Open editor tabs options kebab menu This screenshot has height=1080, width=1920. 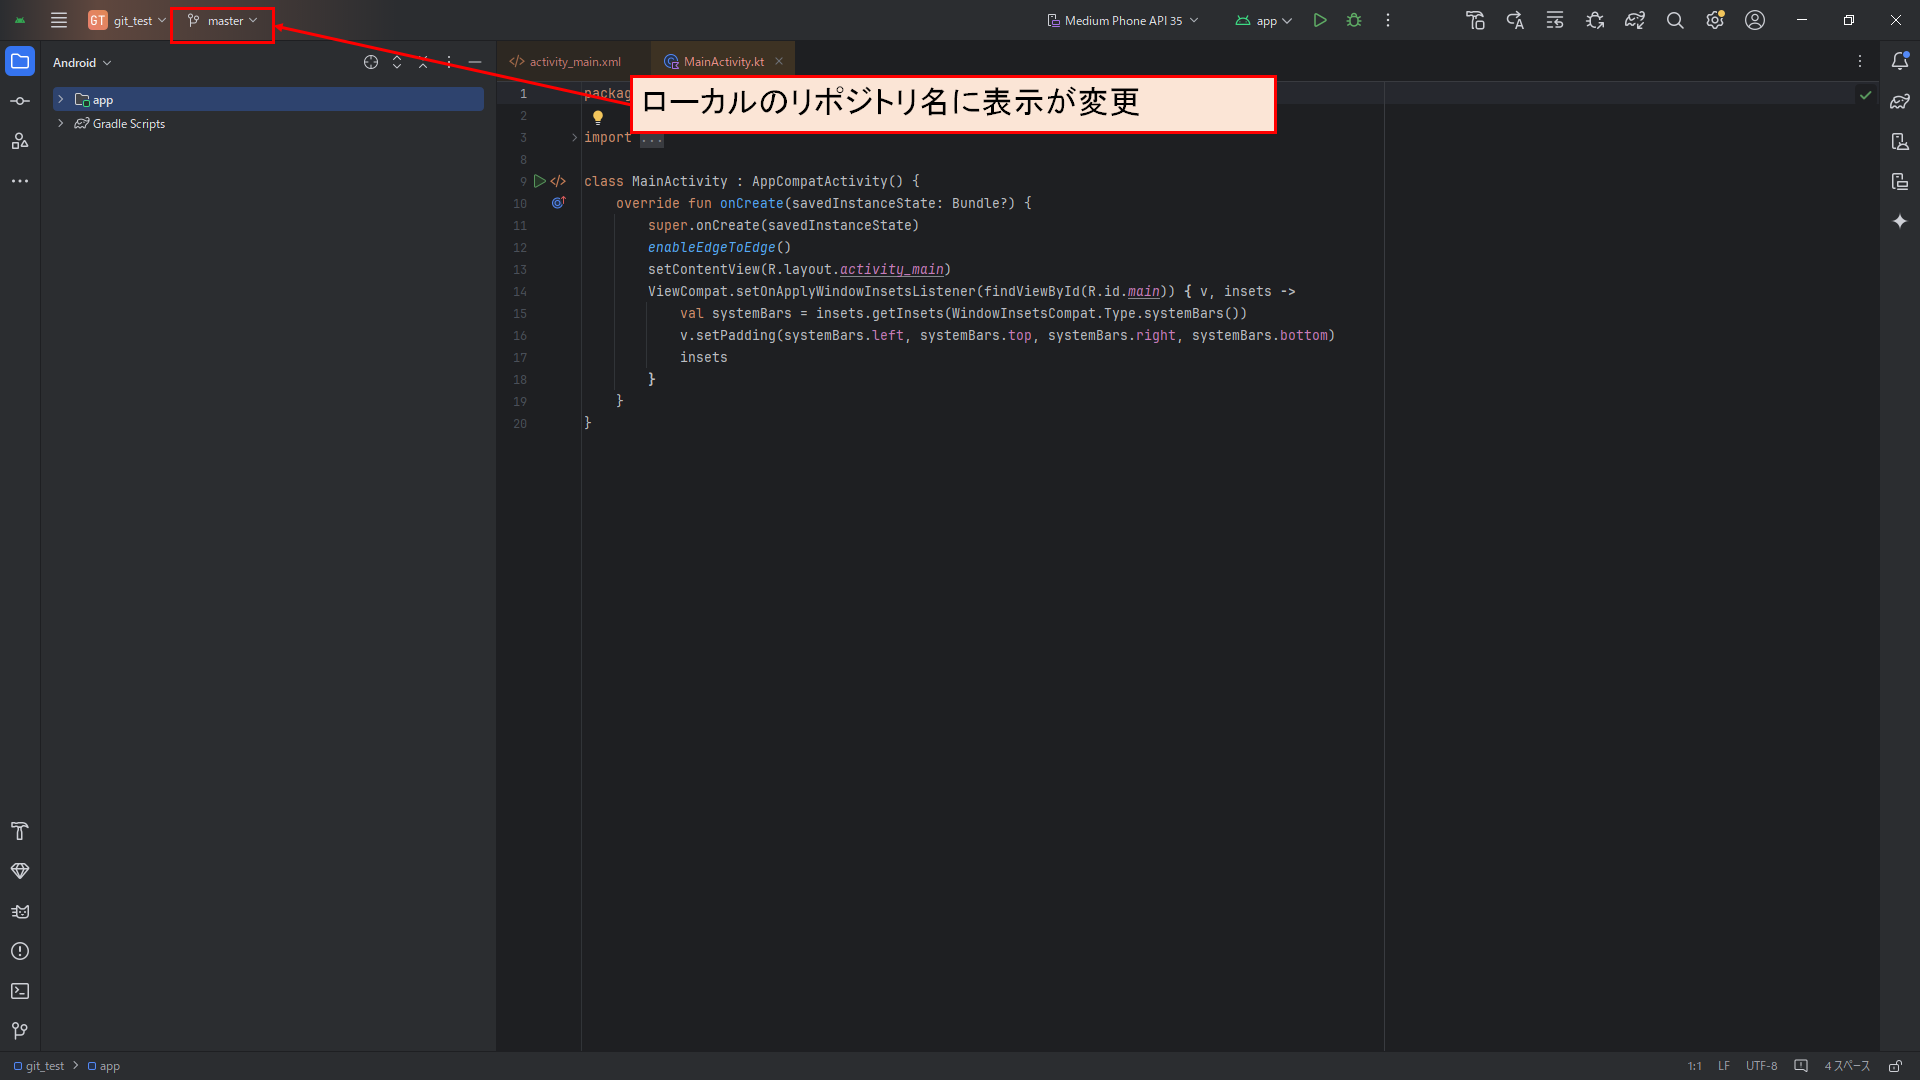click(x=1860, y=62)
